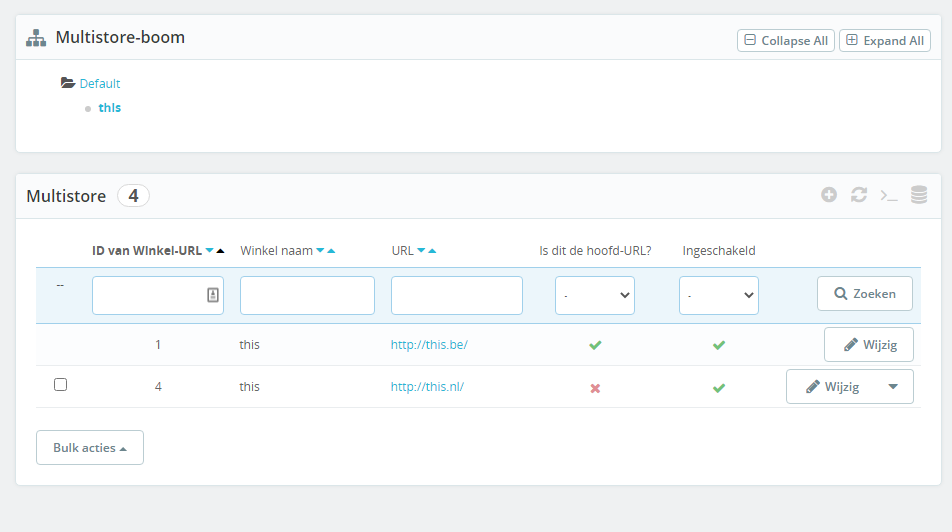
Task: Click red hoofd-URL cross for this.nl
Action: click(x=595, y=388)
